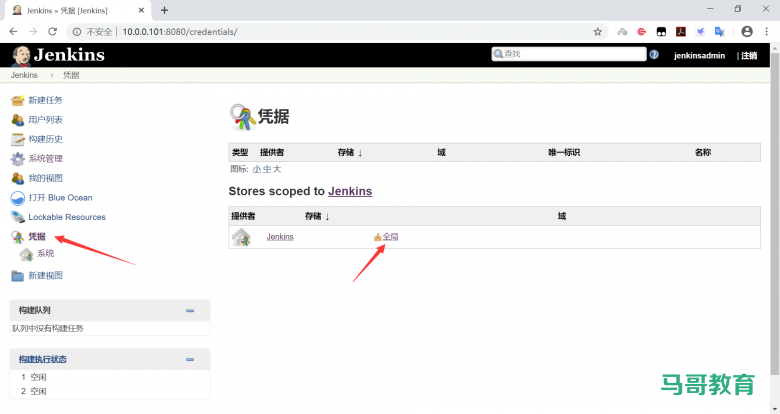Click the browser back arrow

(x=13, y=31)
